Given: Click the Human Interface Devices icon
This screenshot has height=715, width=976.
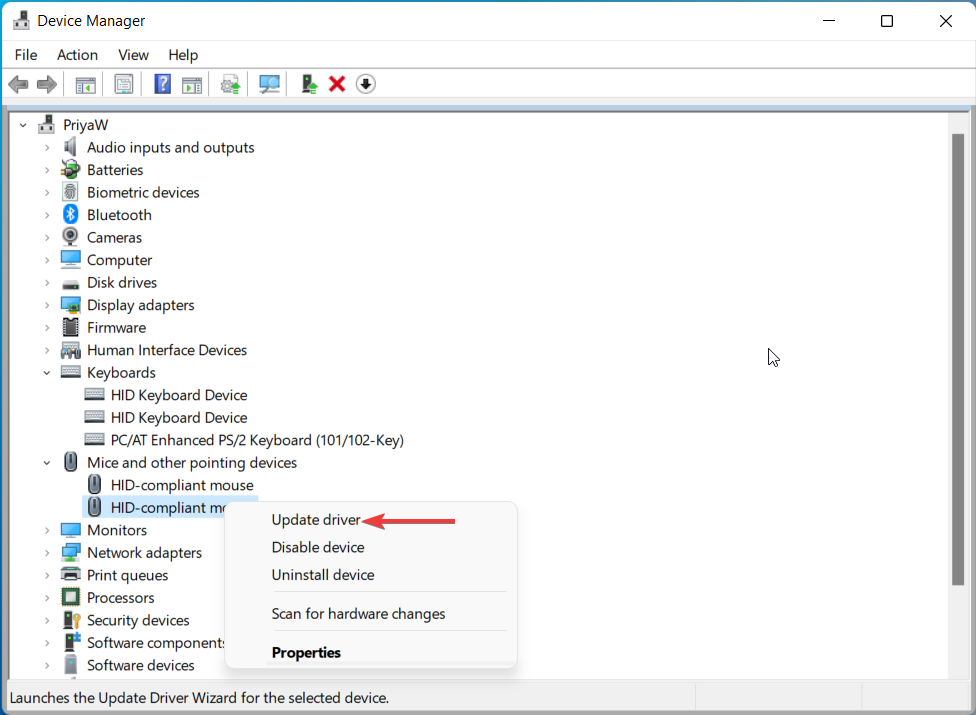Looking at the screenshot, I should click(70, 350).
